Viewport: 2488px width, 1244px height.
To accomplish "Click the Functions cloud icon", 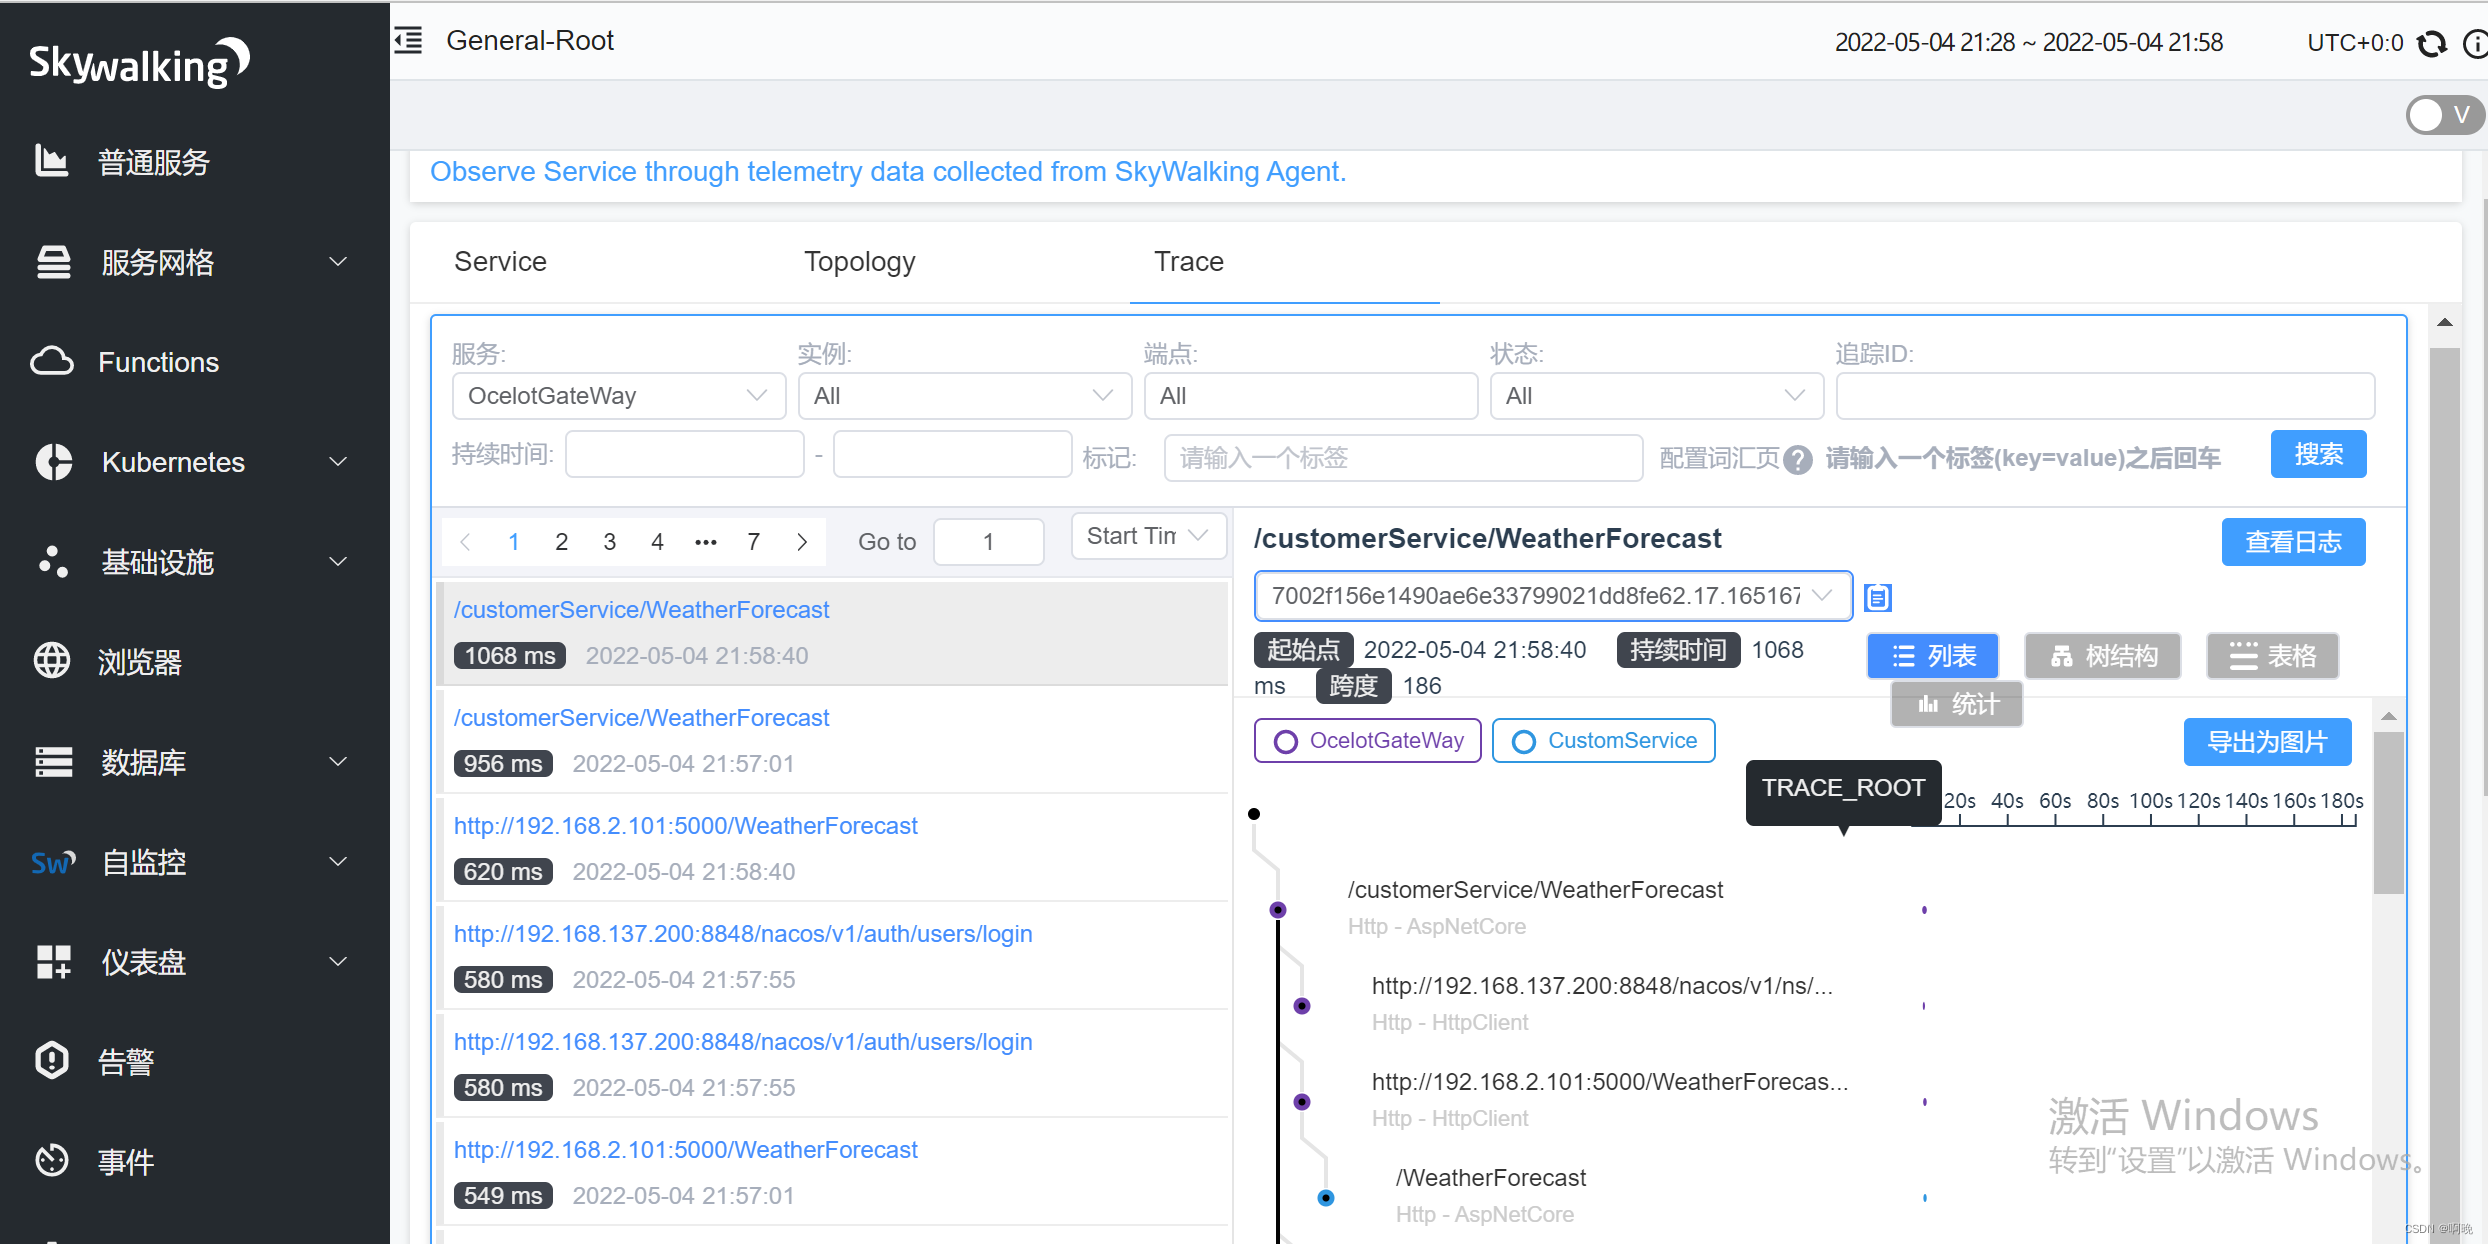I will click(x=52, y=362).
